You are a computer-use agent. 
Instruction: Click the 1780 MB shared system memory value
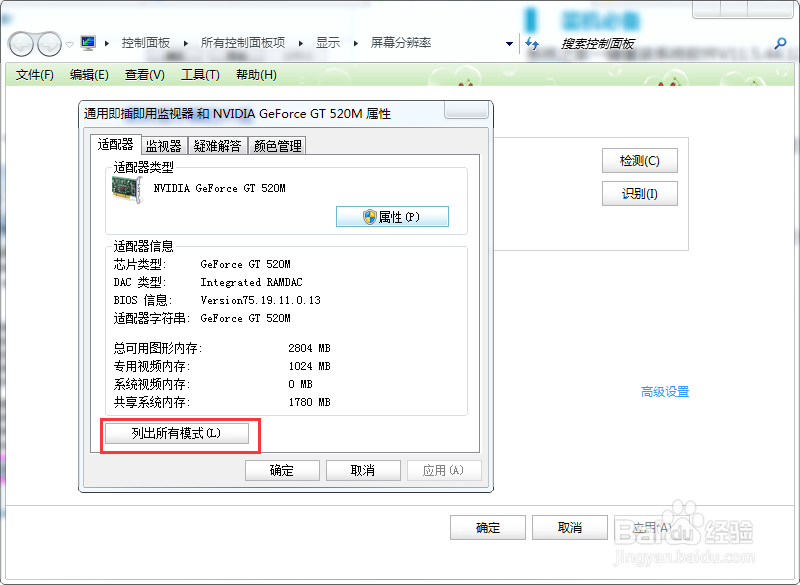click(309, 402)
